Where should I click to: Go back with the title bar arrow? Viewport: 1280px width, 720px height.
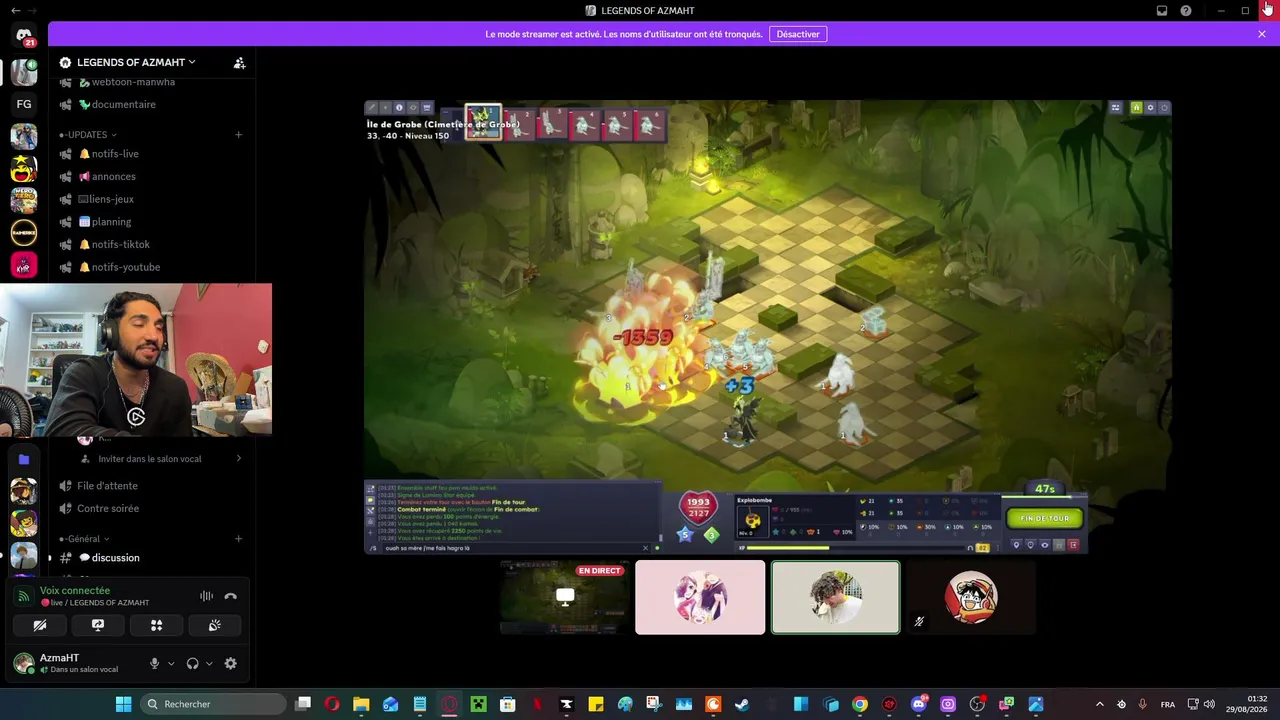click(15, 11)
